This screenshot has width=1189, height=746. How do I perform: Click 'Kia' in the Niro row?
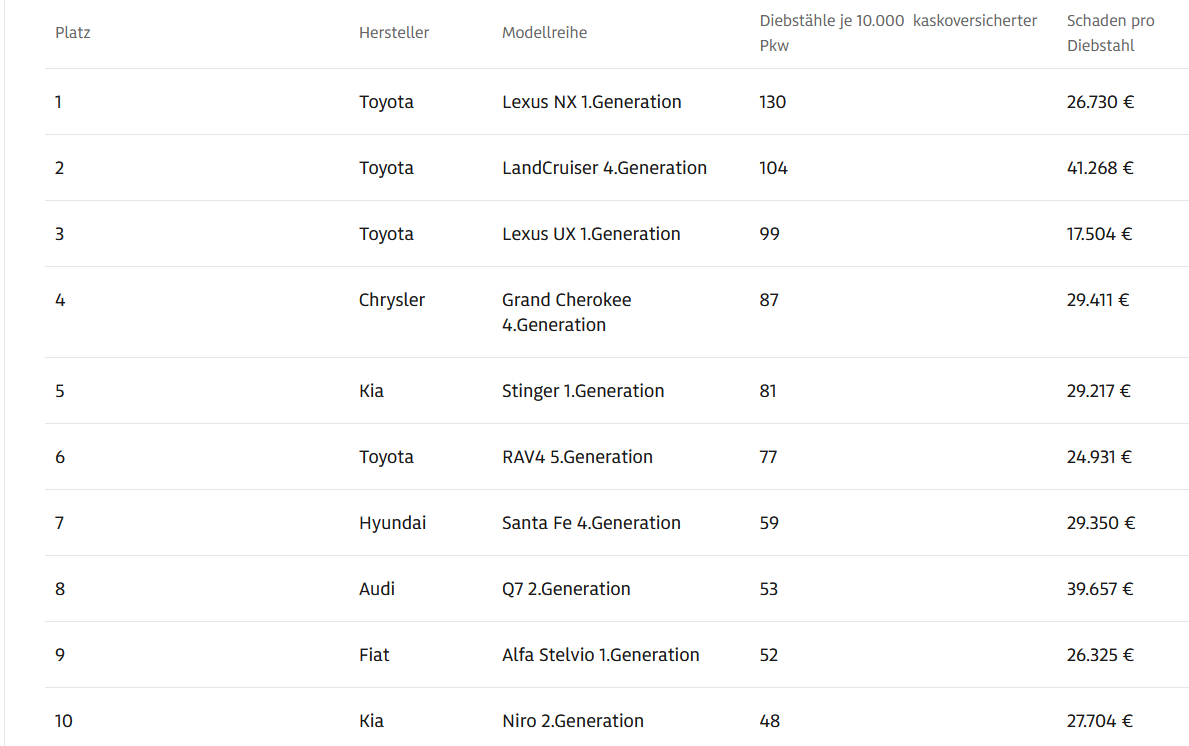click(371, 720)
